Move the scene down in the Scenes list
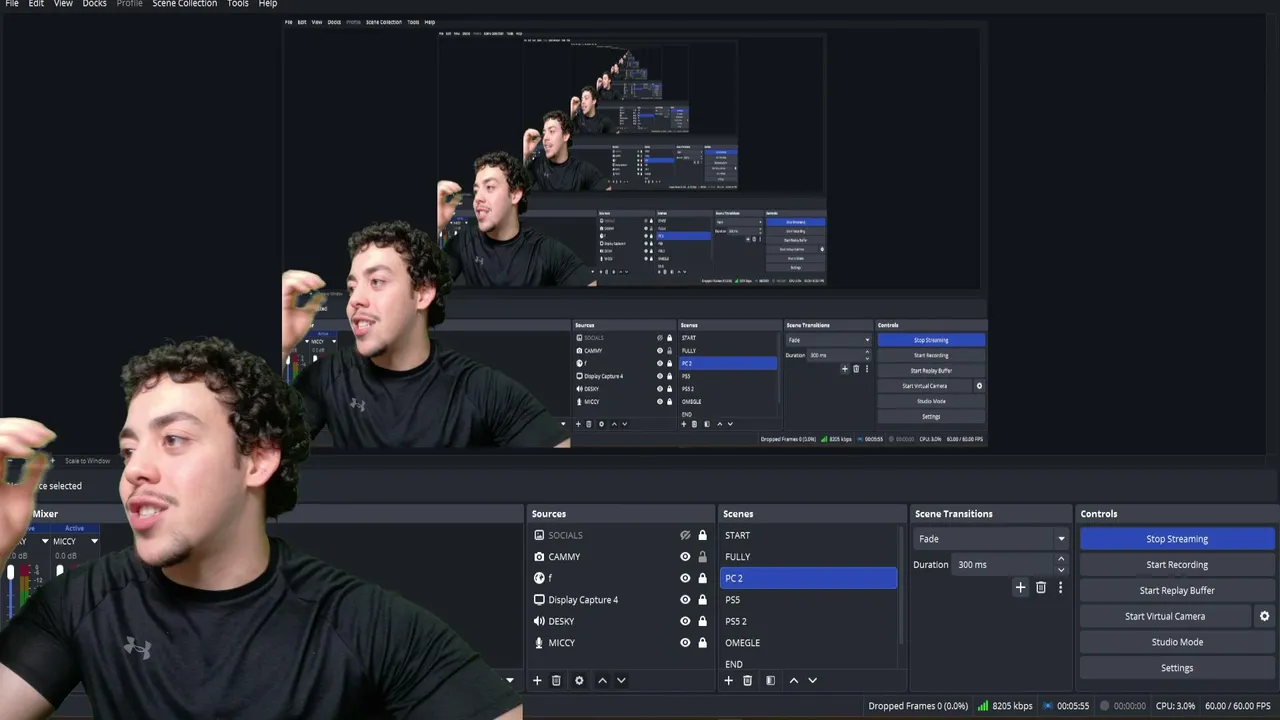 pos(812,681)
